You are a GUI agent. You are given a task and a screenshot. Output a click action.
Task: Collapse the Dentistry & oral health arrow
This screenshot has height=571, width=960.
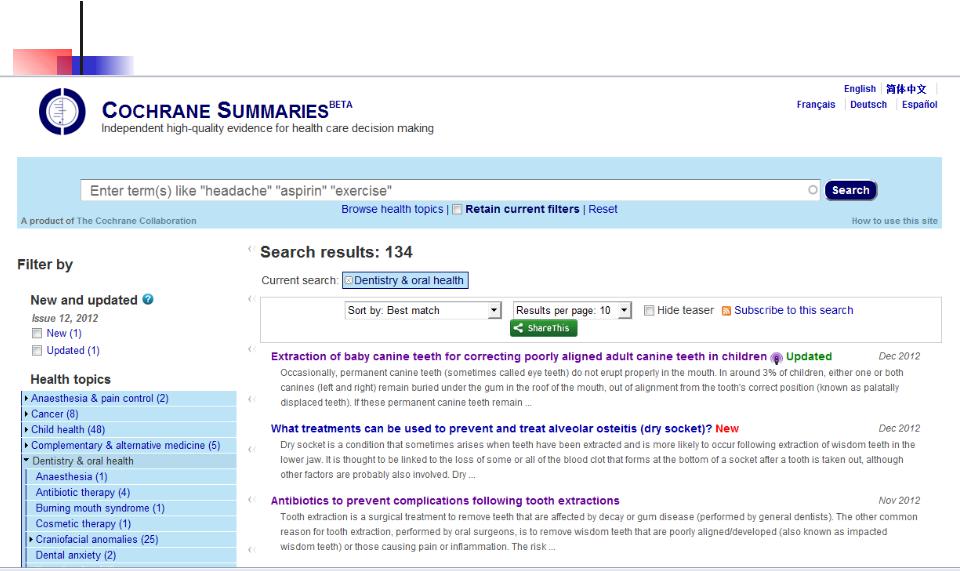coord(26,460)
